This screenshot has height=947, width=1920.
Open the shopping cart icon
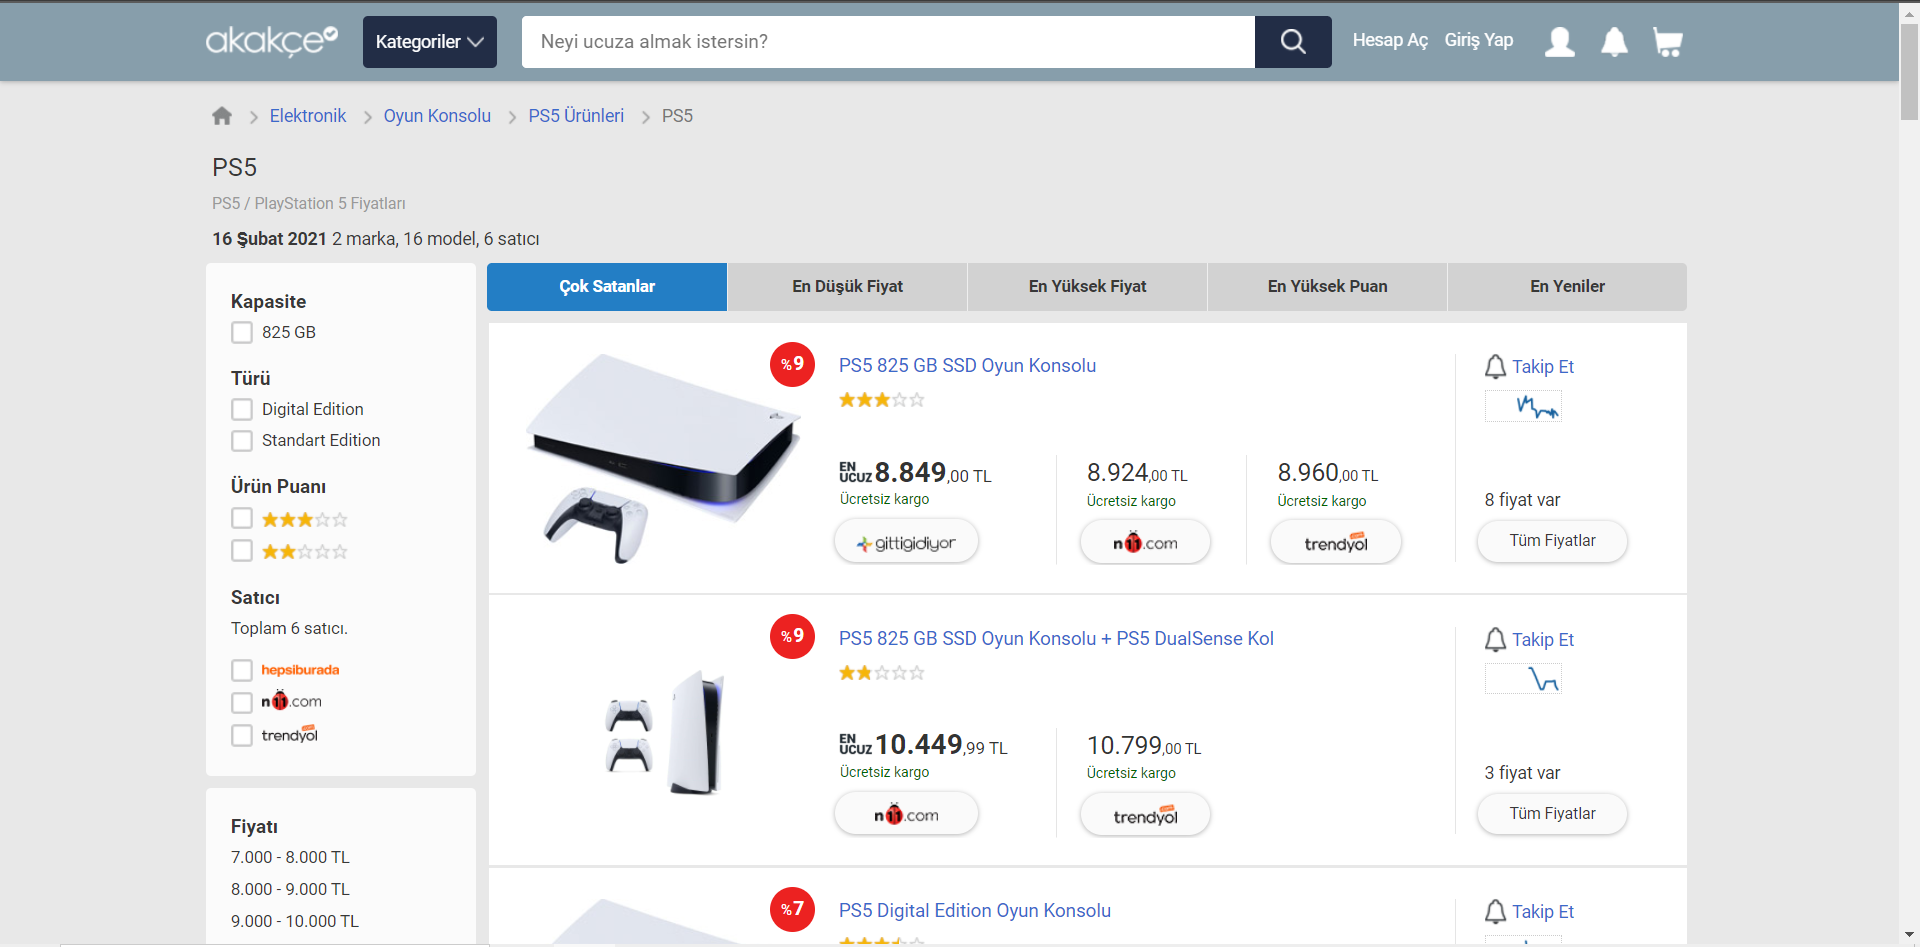pos(1668,42)
